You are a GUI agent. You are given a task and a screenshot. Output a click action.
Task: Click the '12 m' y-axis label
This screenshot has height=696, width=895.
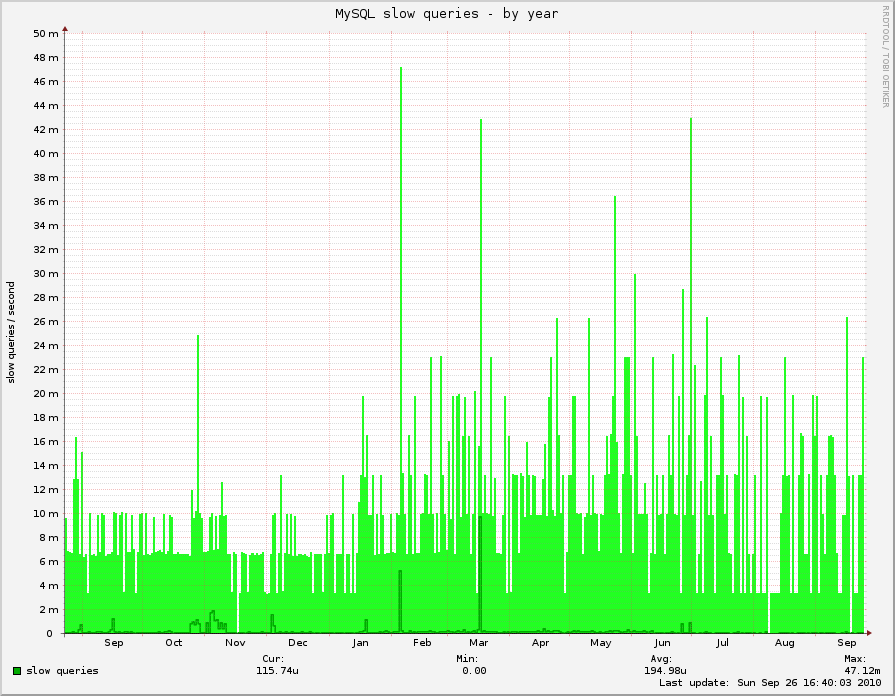(x=46, y=489)
